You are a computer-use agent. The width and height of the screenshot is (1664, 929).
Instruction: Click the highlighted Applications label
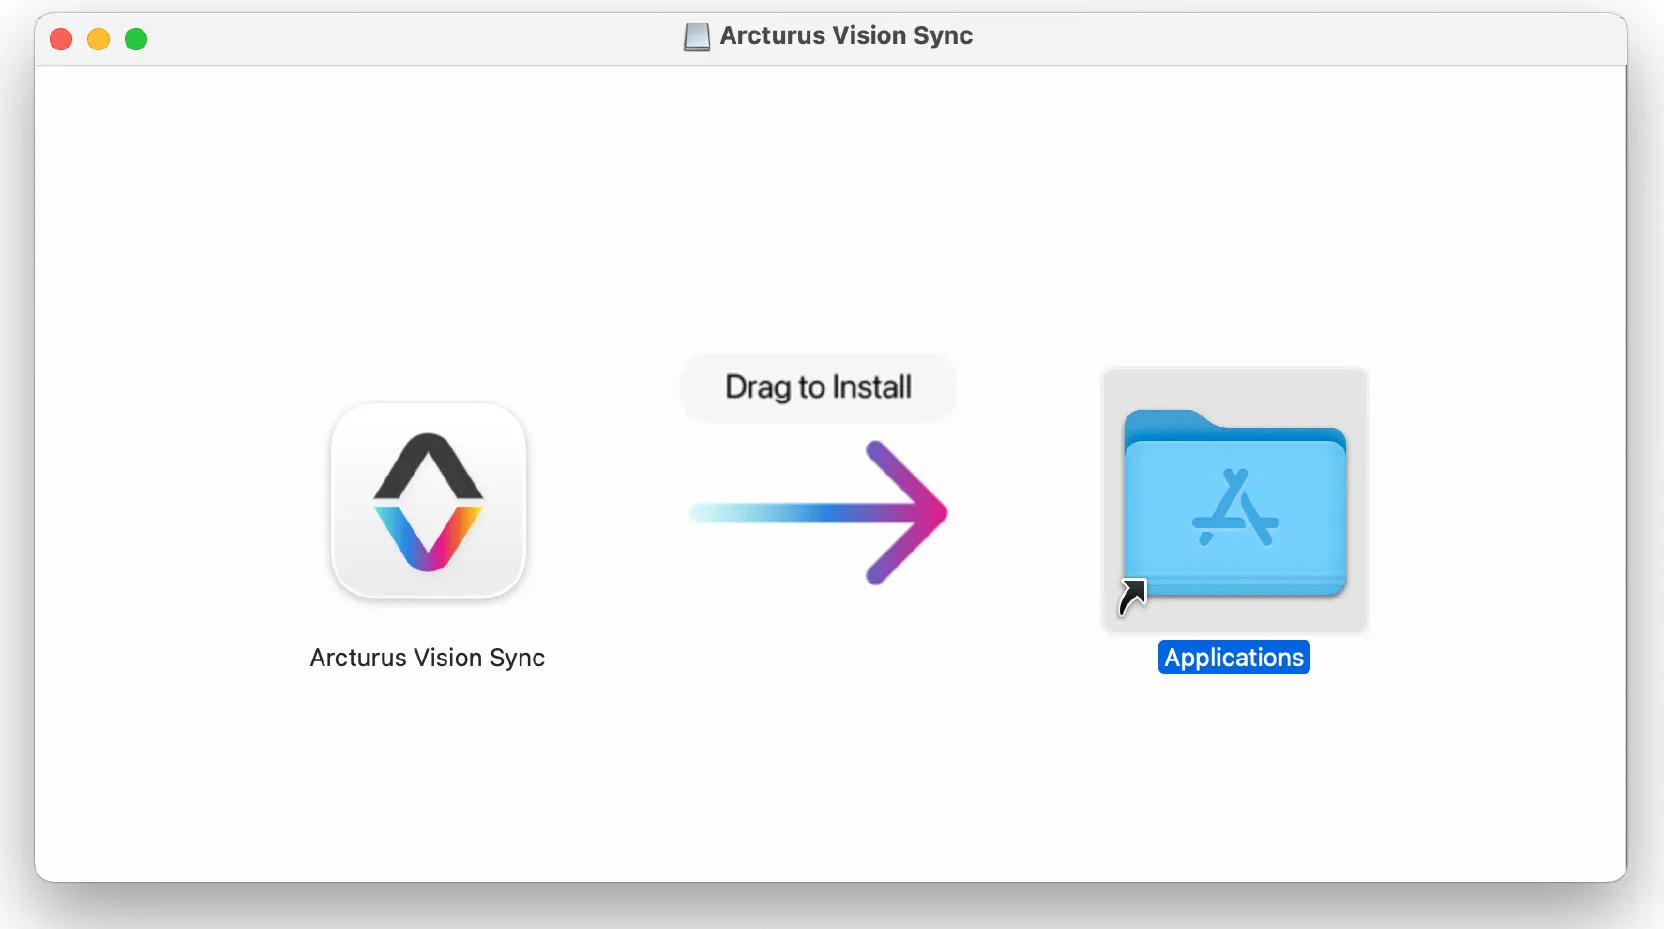(x=1234, y=657)
